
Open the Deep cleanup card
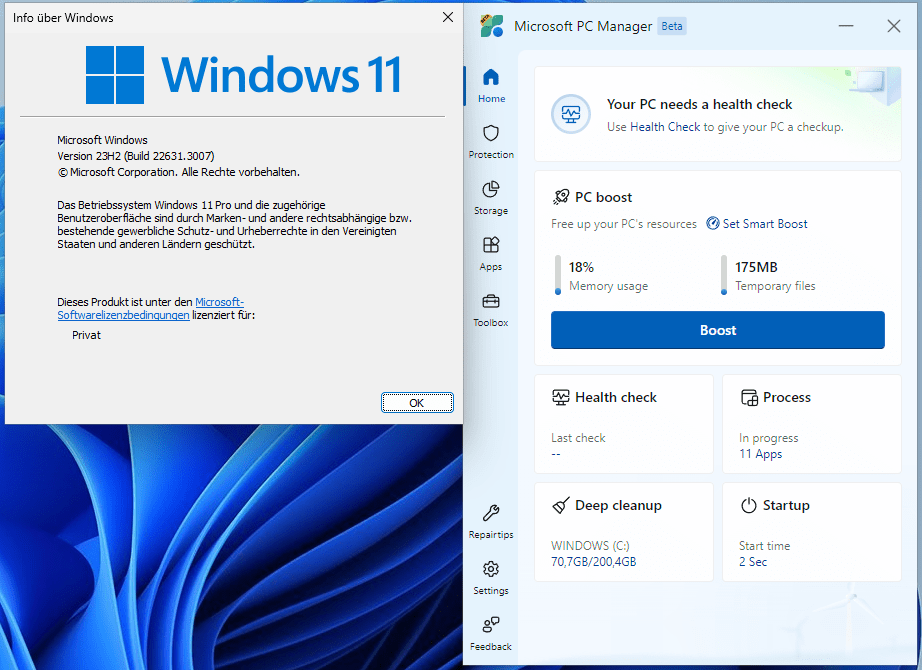(x=623, y=532)
